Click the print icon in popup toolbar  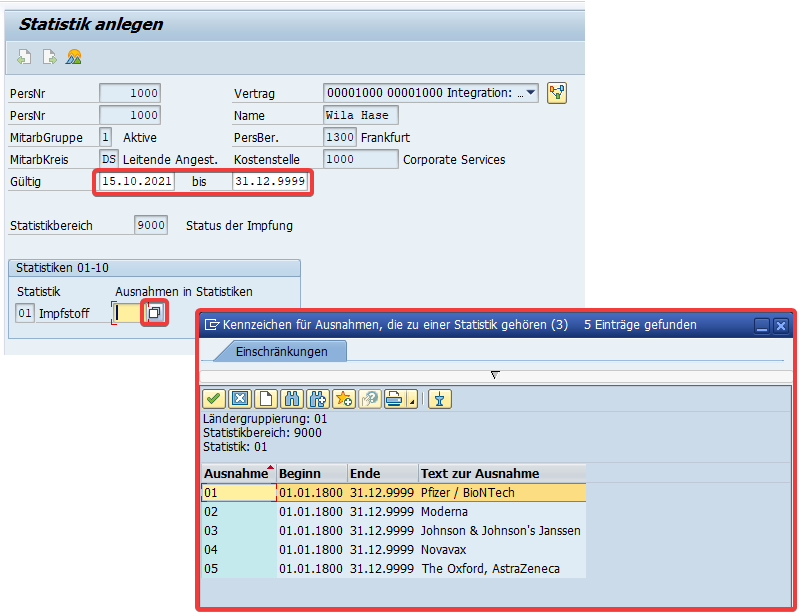(395, 399)
